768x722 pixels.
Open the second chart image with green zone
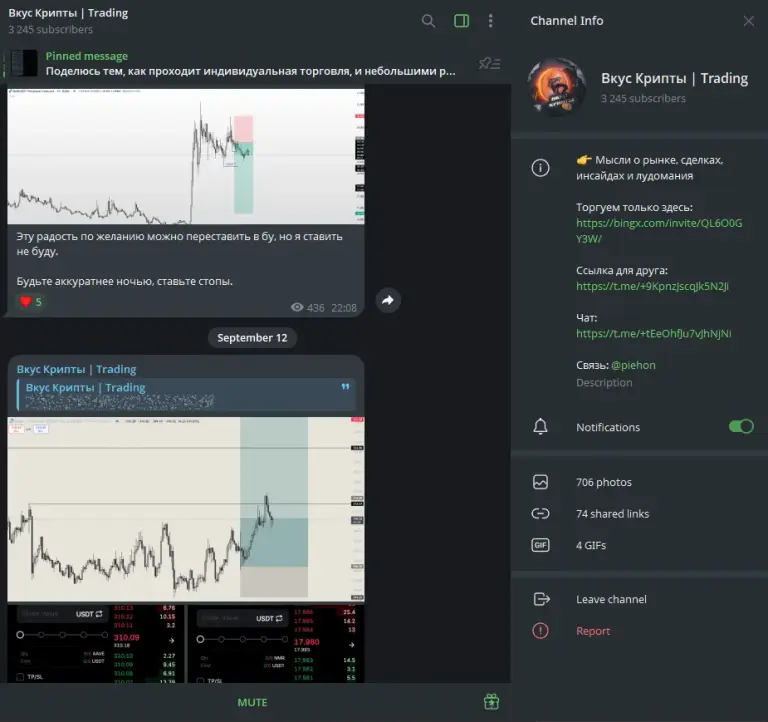tap(186, 509)
